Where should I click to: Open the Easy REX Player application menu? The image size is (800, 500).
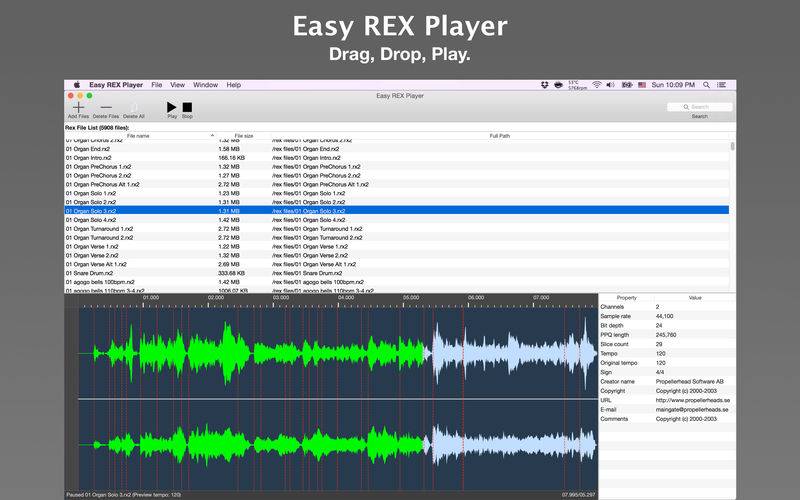116,85
